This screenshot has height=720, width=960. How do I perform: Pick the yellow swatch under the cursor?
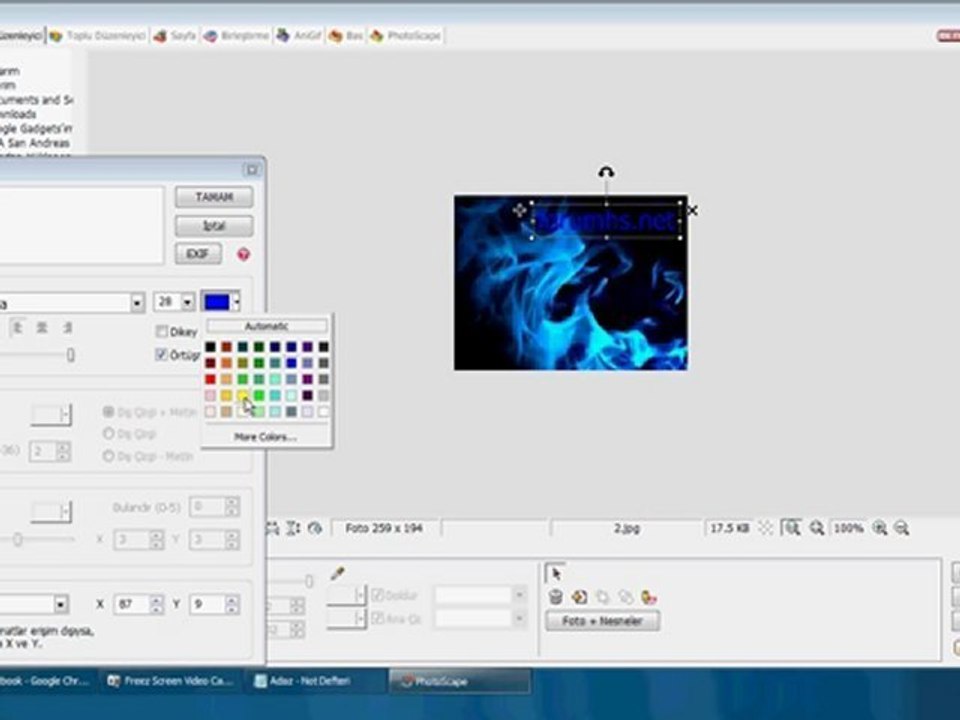pos(242,396)
